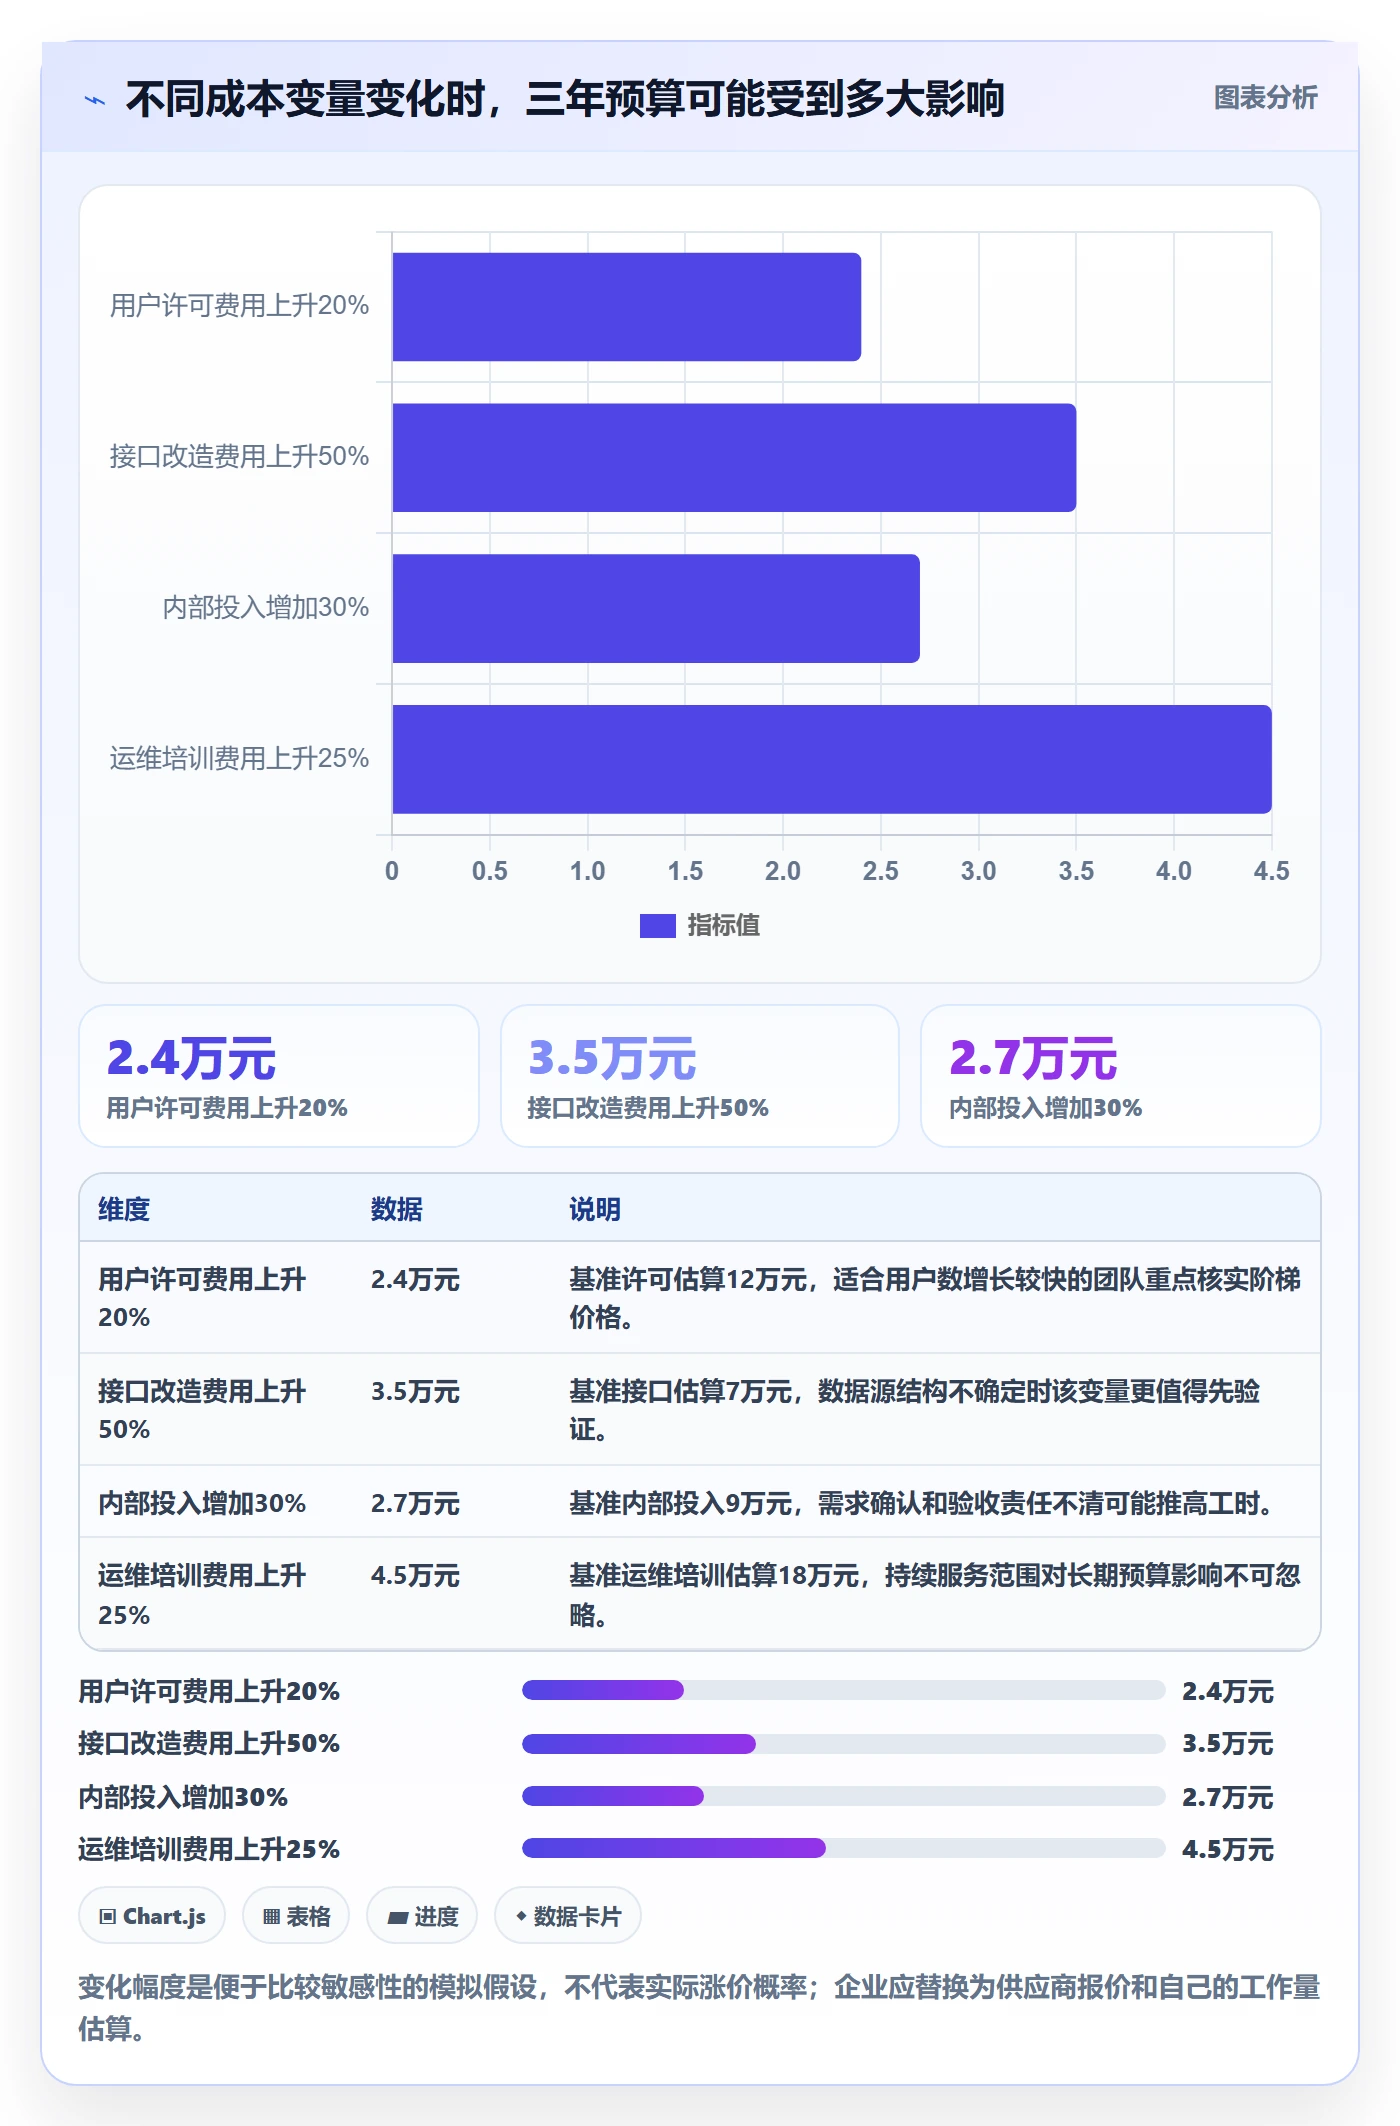Click the lightning icon beside the title
Screen dimensions: 1400x2126
95,100
